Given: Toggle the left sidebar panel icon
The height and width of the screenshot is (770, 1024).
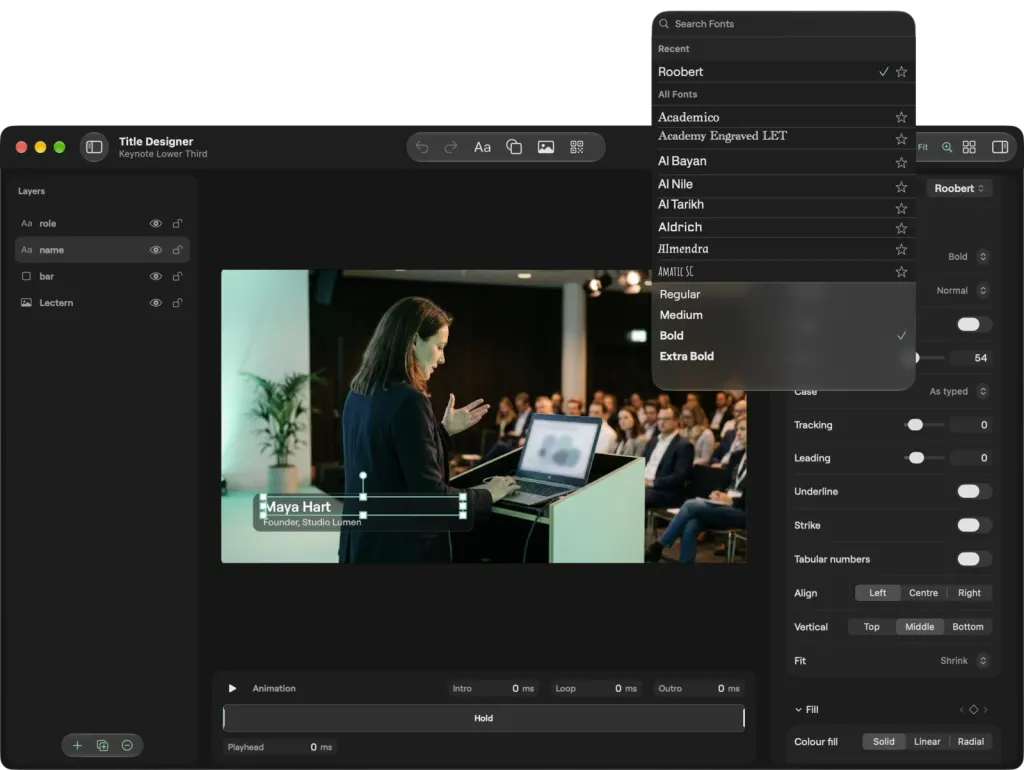Looking at the screenshot, I should click(94, 147).
